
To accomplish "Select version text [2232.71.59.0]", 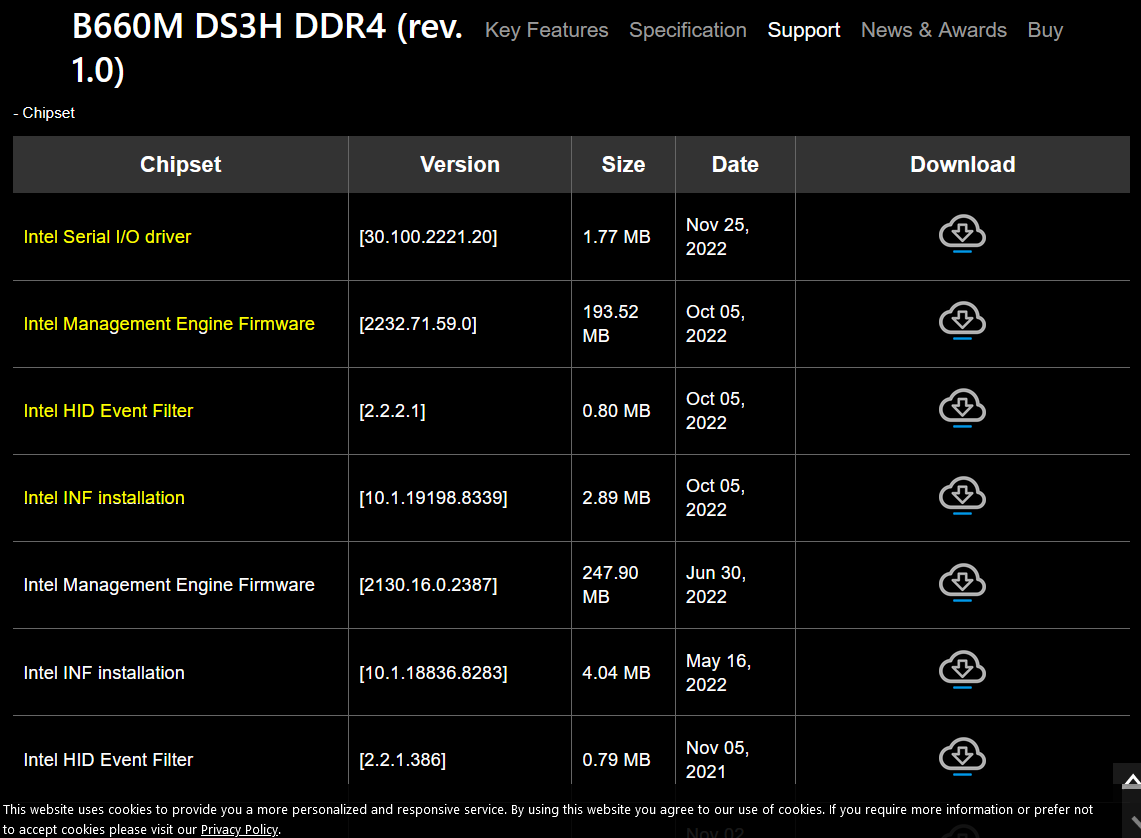I will tap(418, 324).
